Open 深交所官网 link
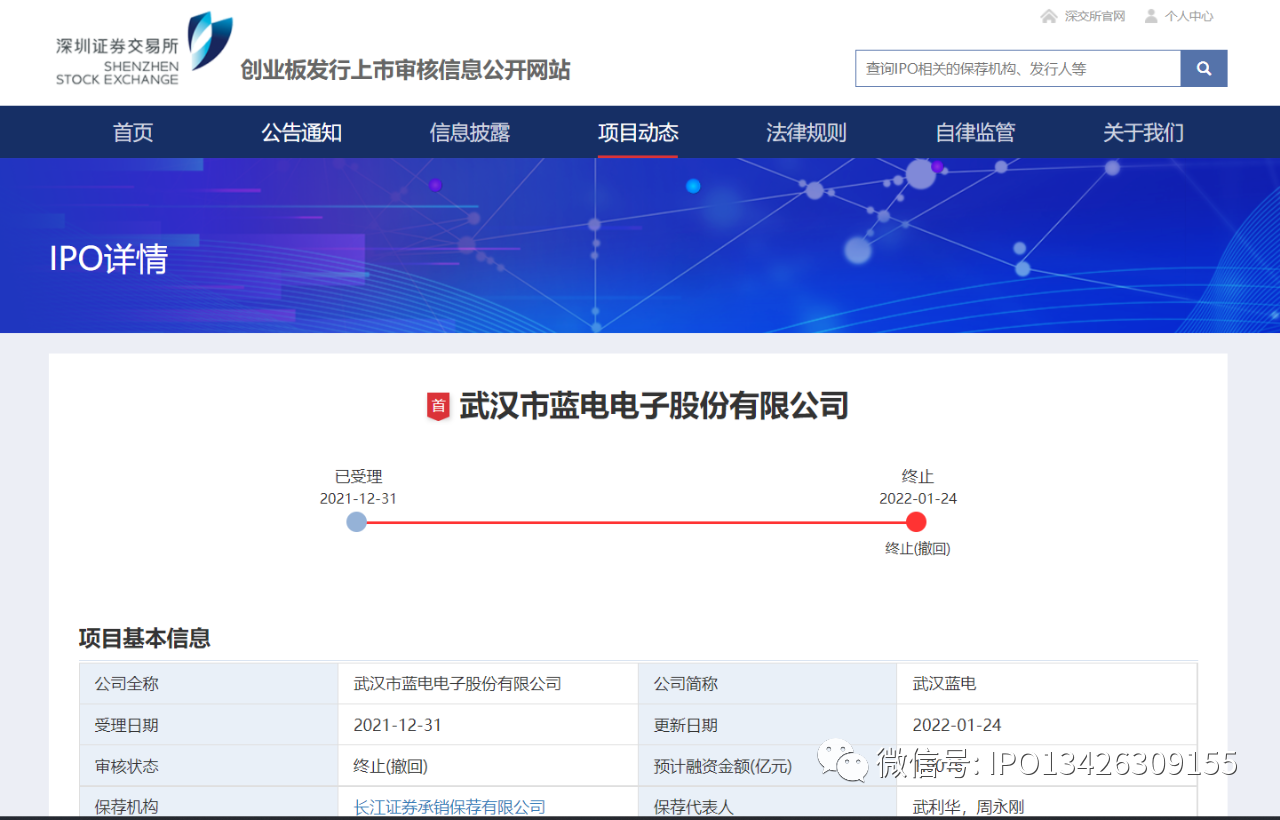Viewport: 1280px width, 820px height. pos(1095,16)
